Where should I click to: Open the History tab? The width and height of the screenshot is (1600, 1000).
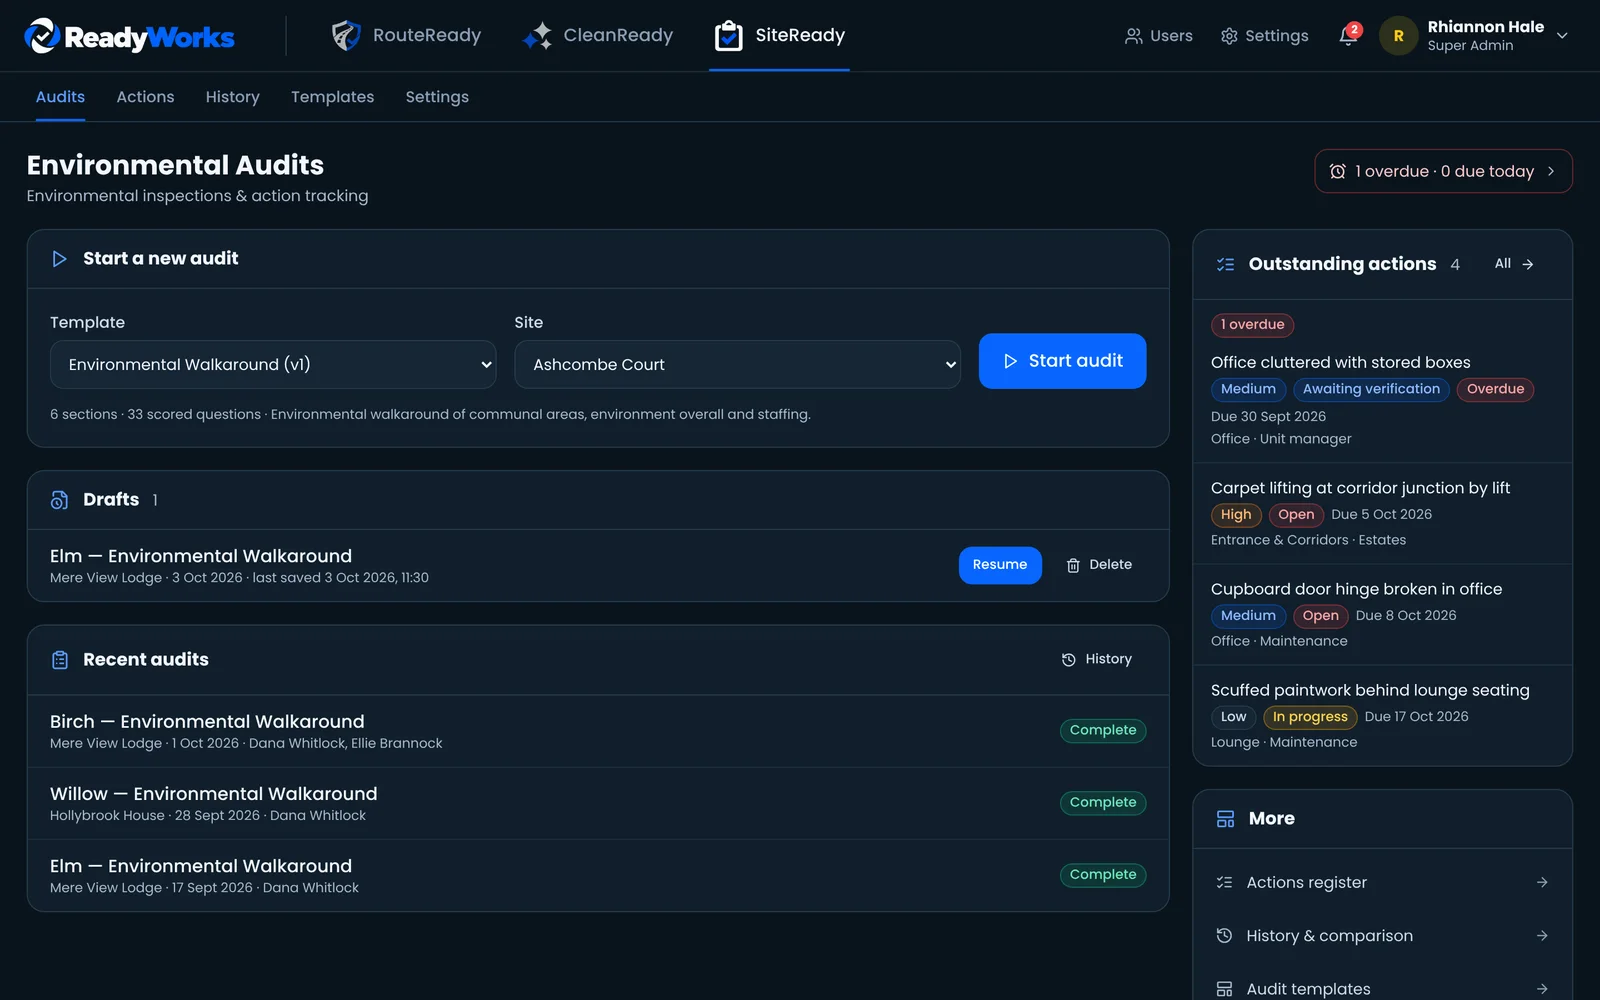(233, 97)
